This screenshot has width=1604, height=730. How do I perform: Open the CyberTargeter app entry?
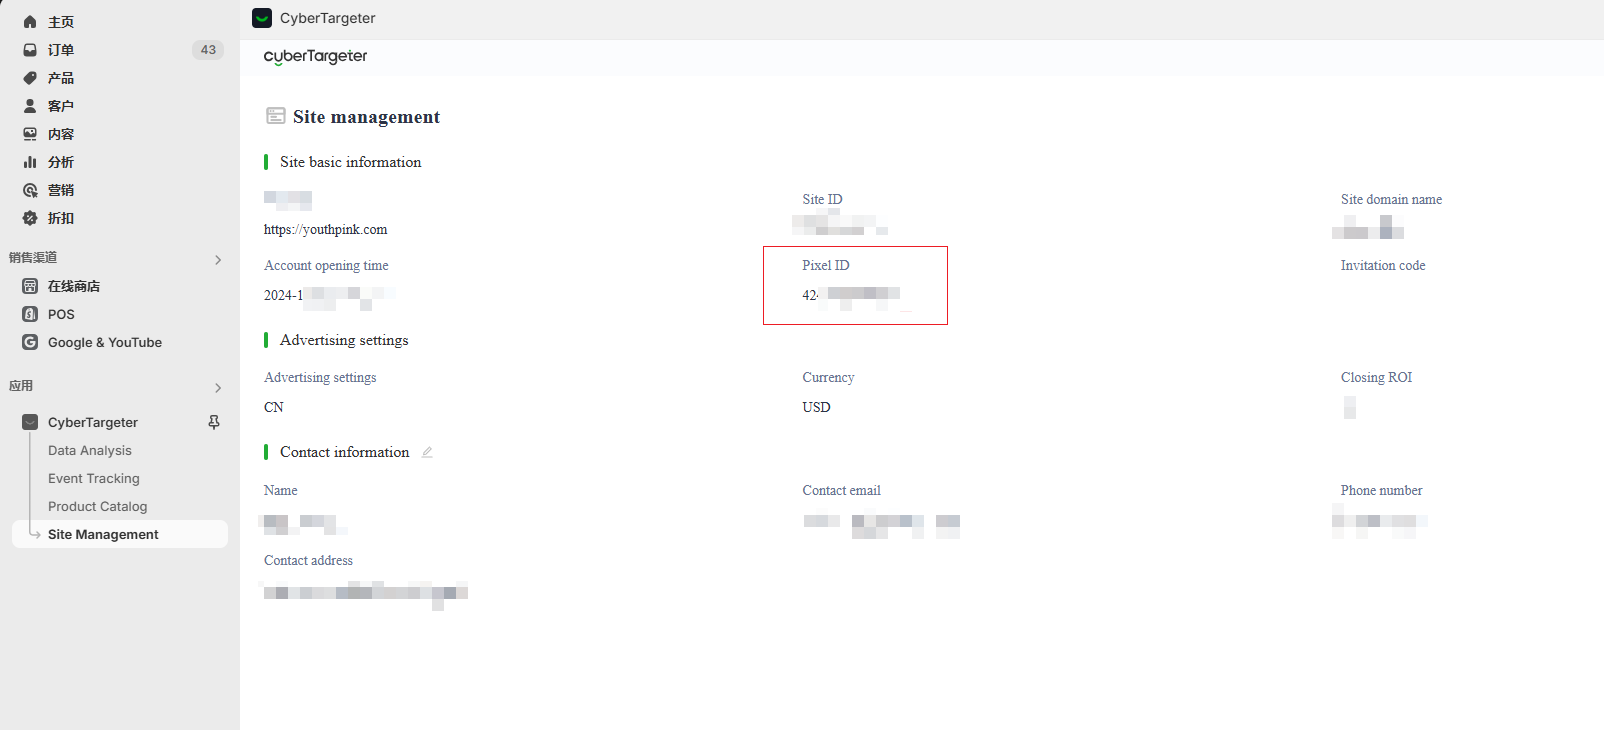point(93,422)
